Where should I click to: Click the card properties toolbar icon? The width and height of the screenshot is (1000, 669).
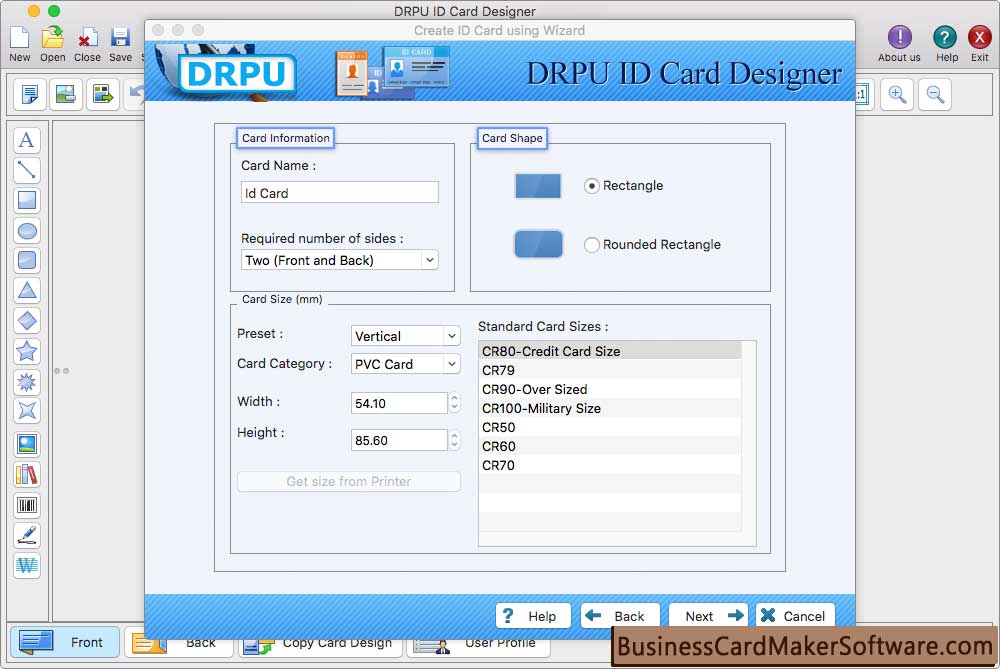pos(29,94)
